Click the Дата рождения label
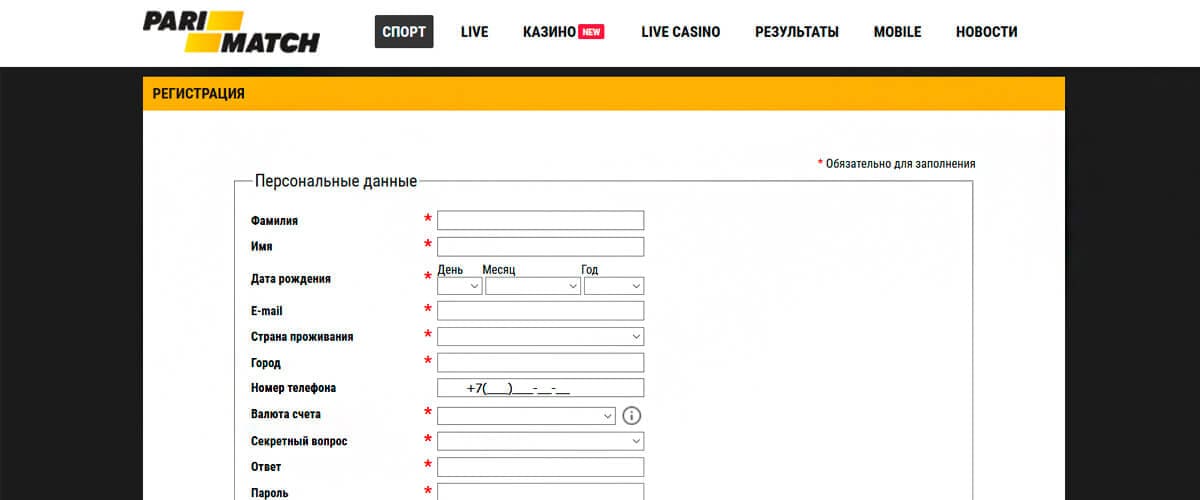1200x500 pixels. click(291, 279)
